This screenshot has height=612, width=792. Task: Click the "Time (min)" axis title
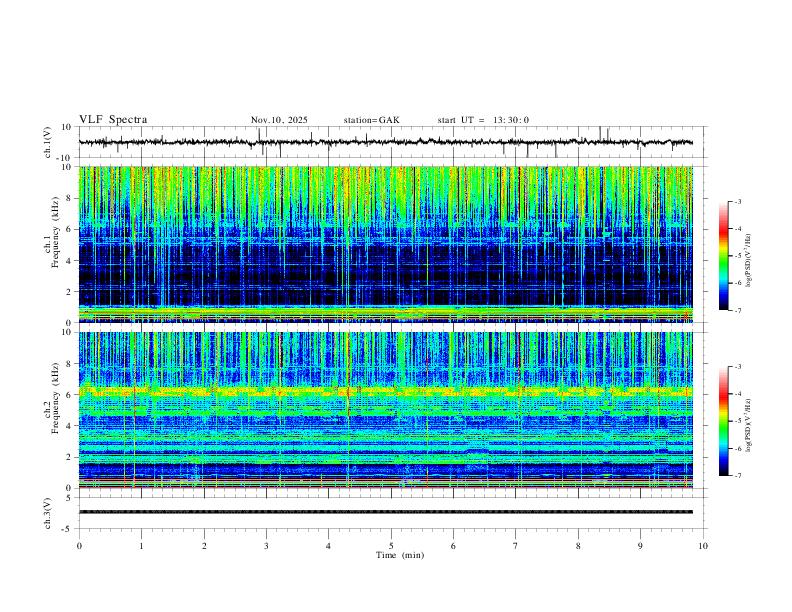[400, 555]
